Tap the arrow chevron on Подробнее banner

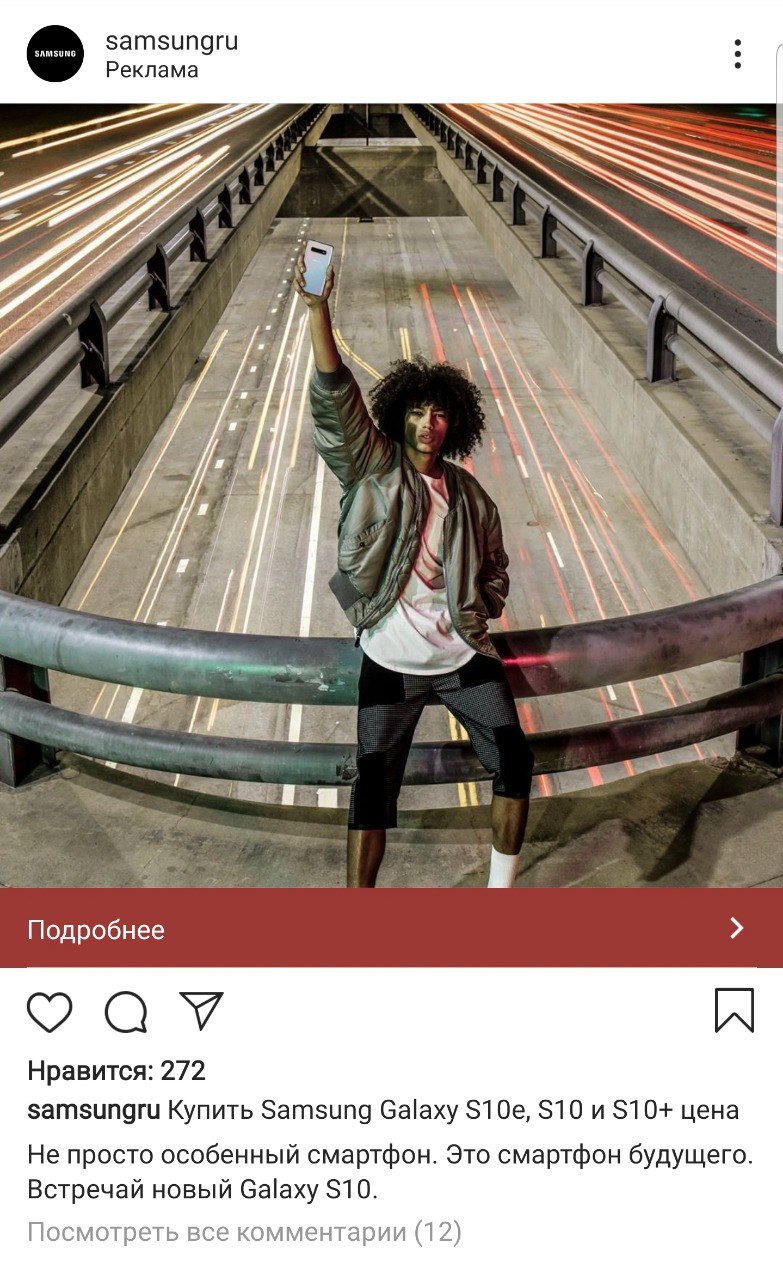[737, 928]
